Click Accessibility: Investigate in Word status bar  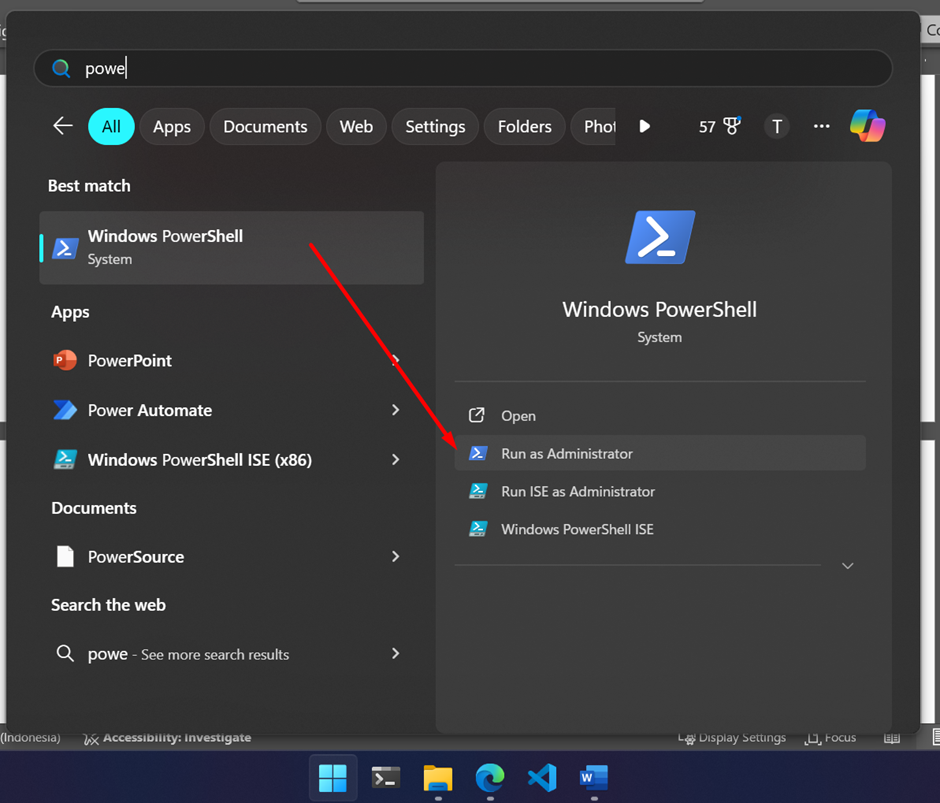(167, 738)
